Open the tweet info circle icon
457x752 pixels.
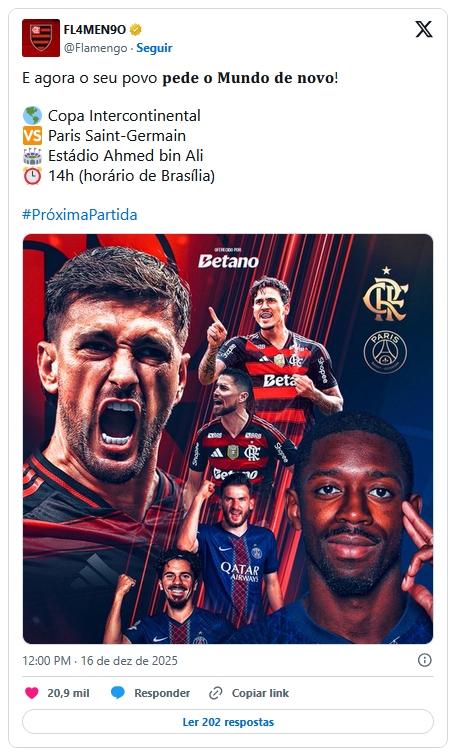coord(424,660)
